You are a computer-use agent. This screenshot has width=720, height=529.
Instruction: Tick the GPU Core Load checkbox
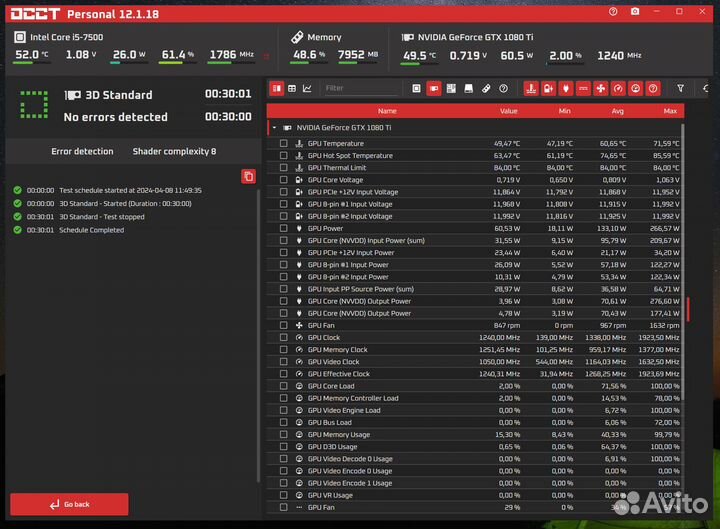point(283,386)
